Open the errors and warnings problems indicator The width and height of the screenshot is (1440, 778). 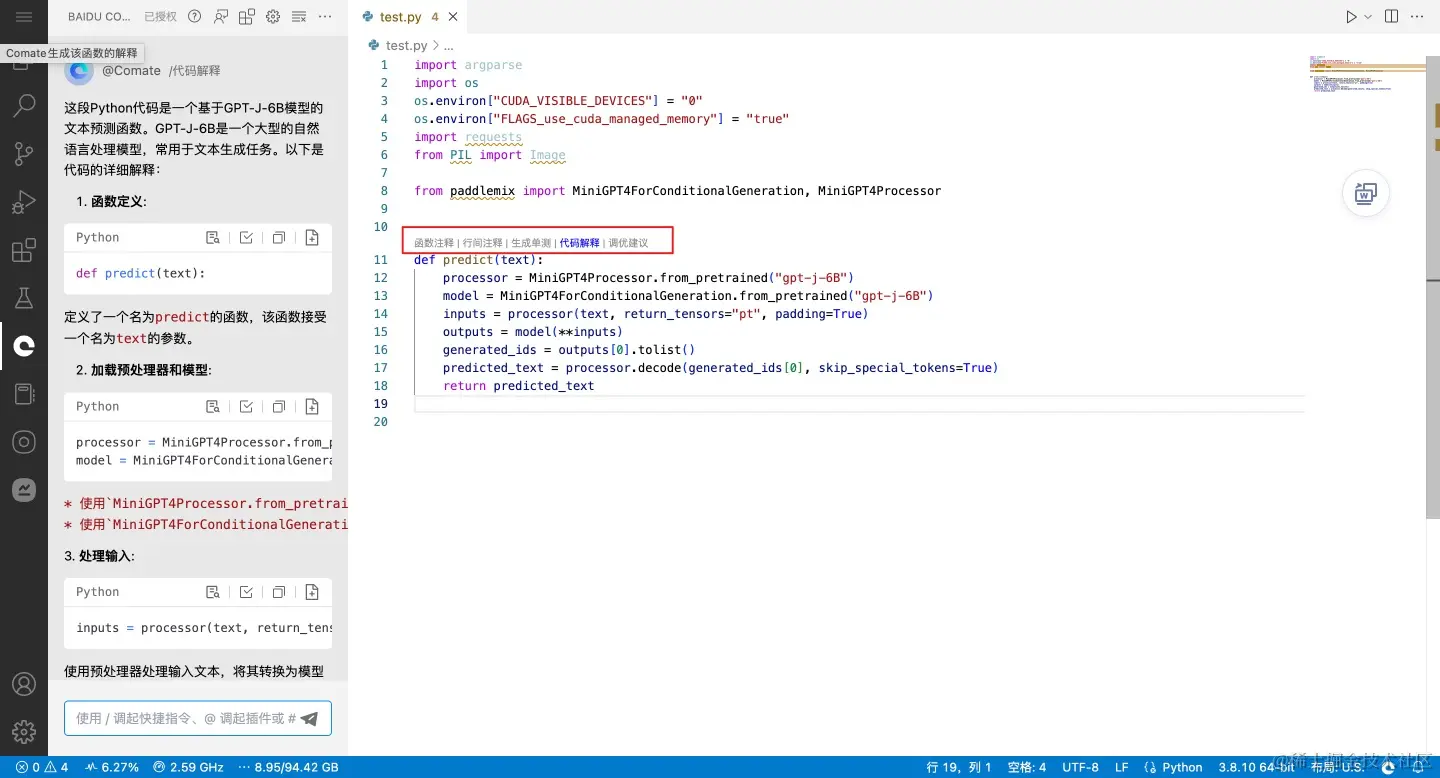[x=42, y=767]
